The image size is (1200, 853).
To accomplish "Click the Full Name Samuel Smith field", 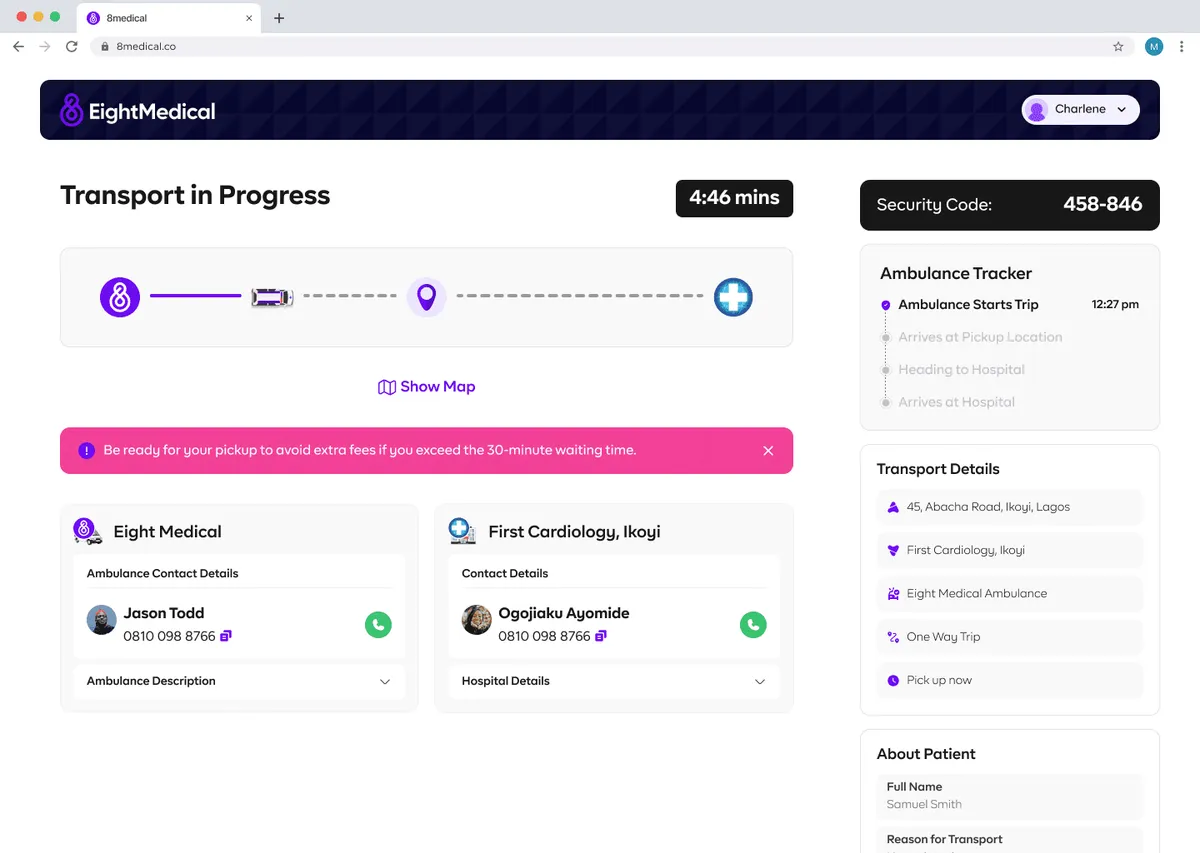I will click(1010, 796).
